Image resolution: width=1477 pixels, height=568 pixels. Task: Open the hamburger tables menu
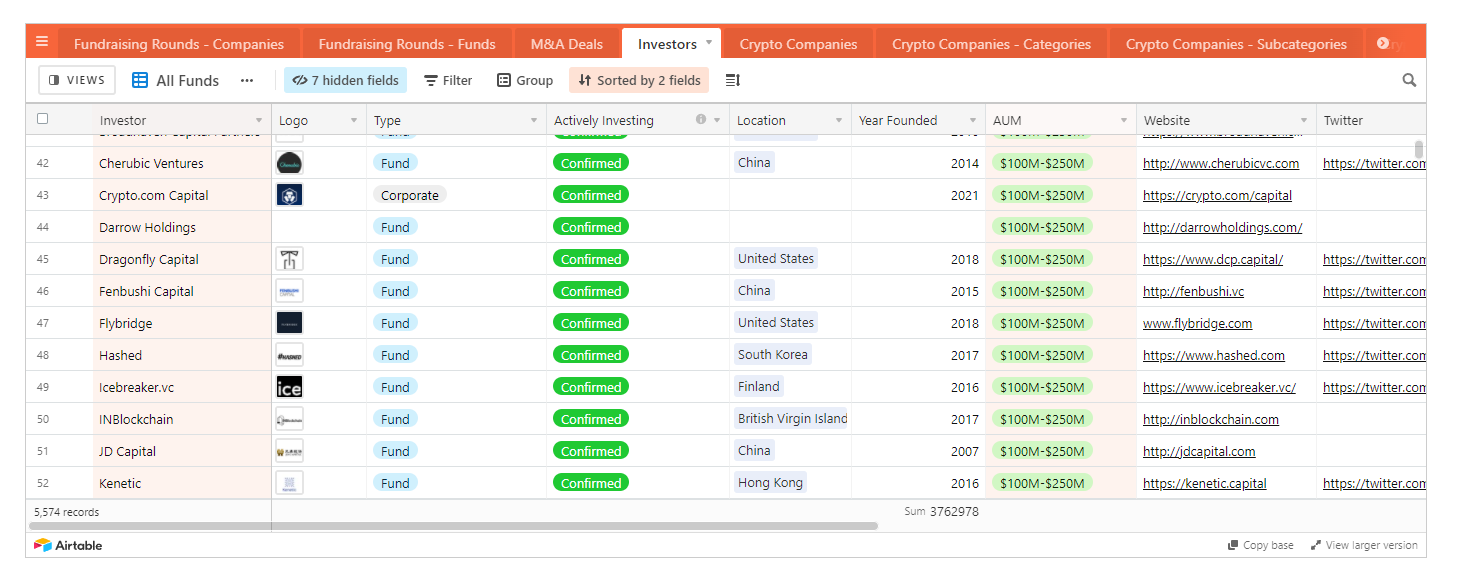click(x=41, y=42)
